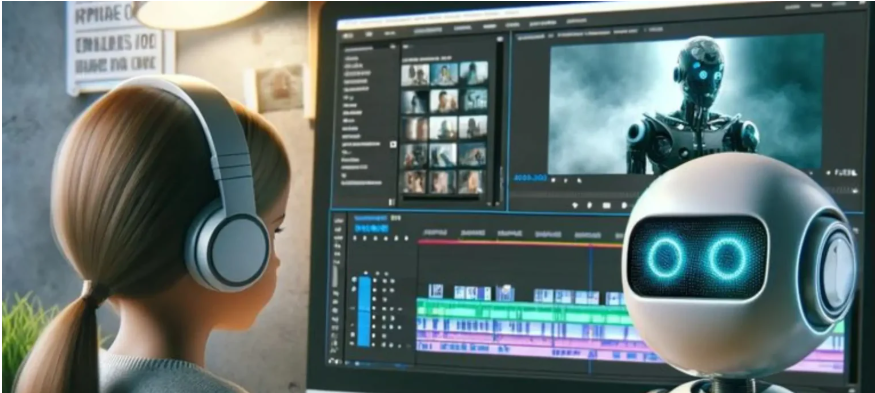Select the top-left clip thumbnail in the media bin
This screenshot has width=875, height=393.
tap(415, 75)
